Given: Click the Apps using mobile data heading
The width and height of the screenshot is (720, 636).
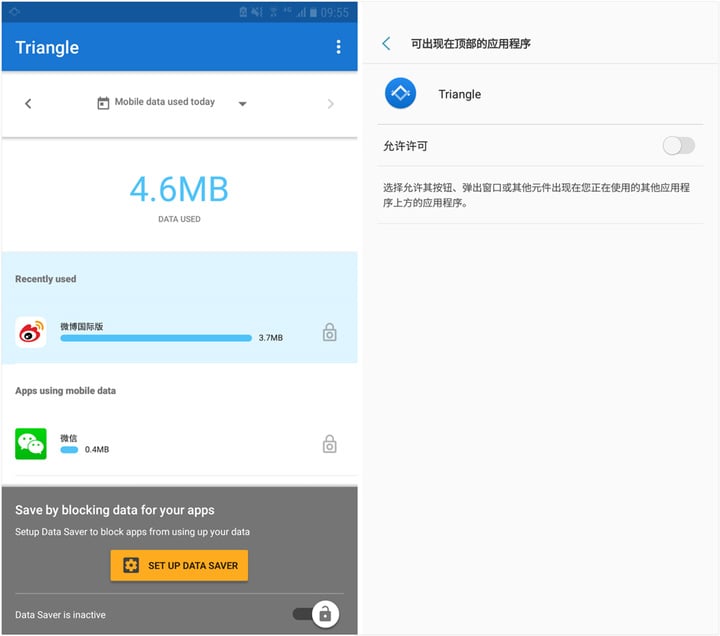Looking at the screenshot, I should point(65,391).
